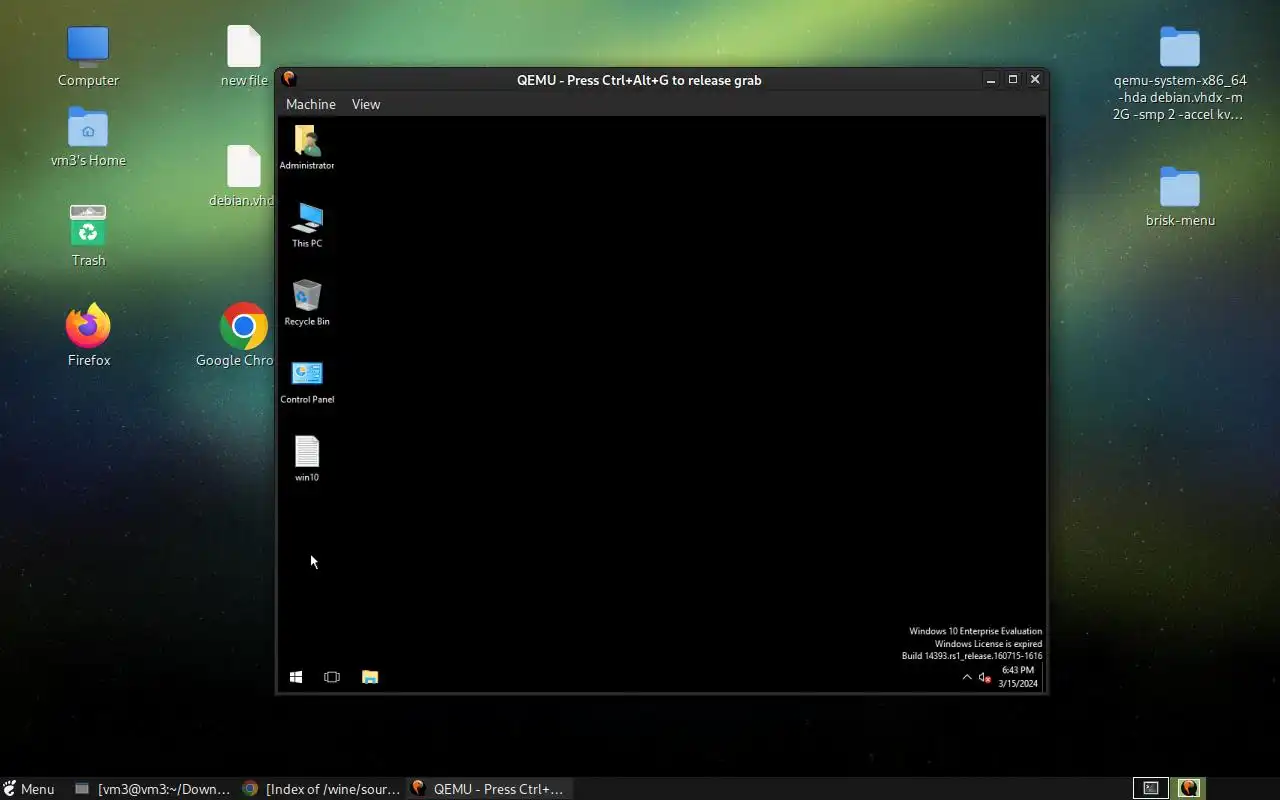Click the muted speaker volume tray icon

[x=984, y=677]
